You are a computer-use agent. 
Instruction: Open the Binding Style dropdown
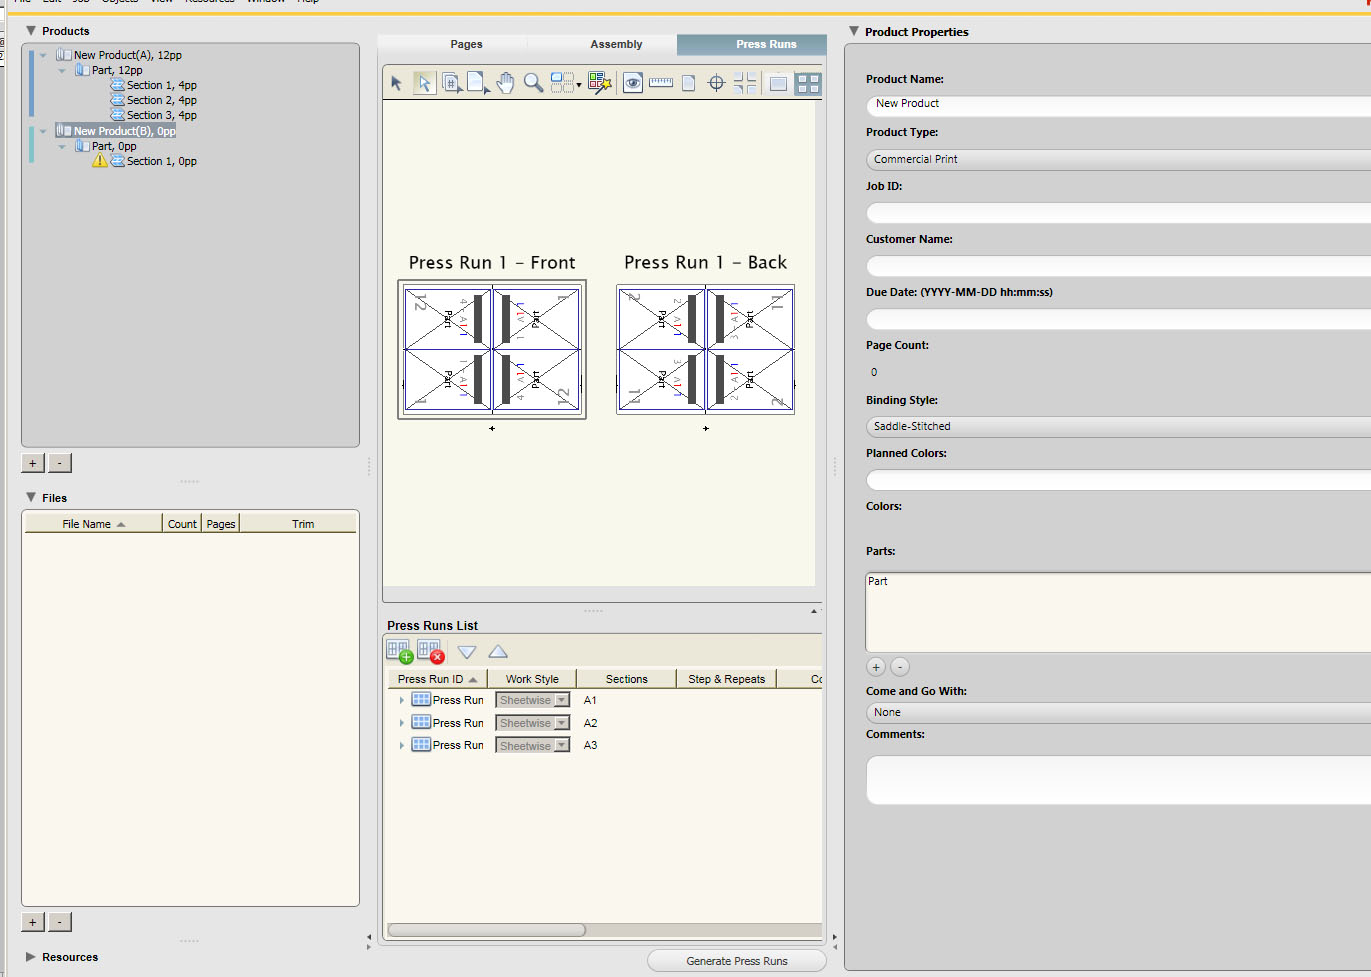[1117, 426]
